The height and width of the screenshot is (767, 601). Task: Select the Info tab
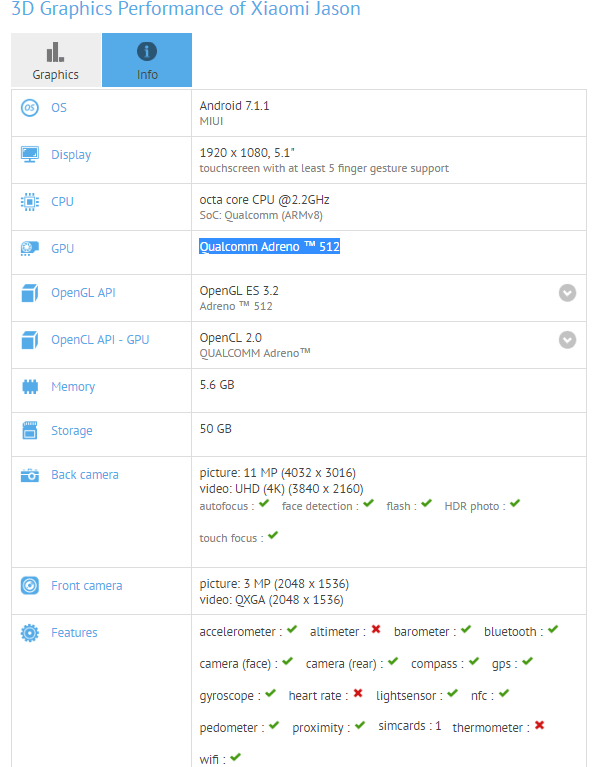click(147, 60)
